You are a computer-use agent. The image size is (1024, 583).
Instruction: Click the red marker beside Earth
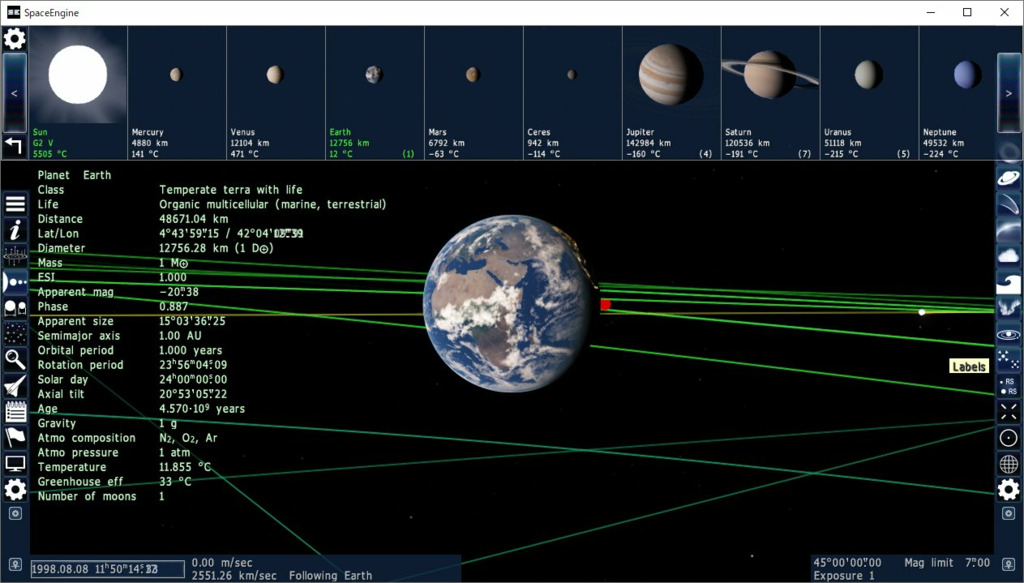[605, 304]
